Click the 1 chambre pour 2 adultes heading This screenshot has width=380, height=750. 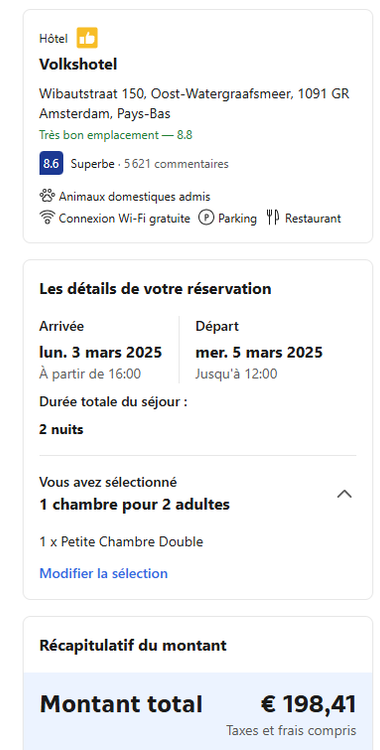coord(134,504)
